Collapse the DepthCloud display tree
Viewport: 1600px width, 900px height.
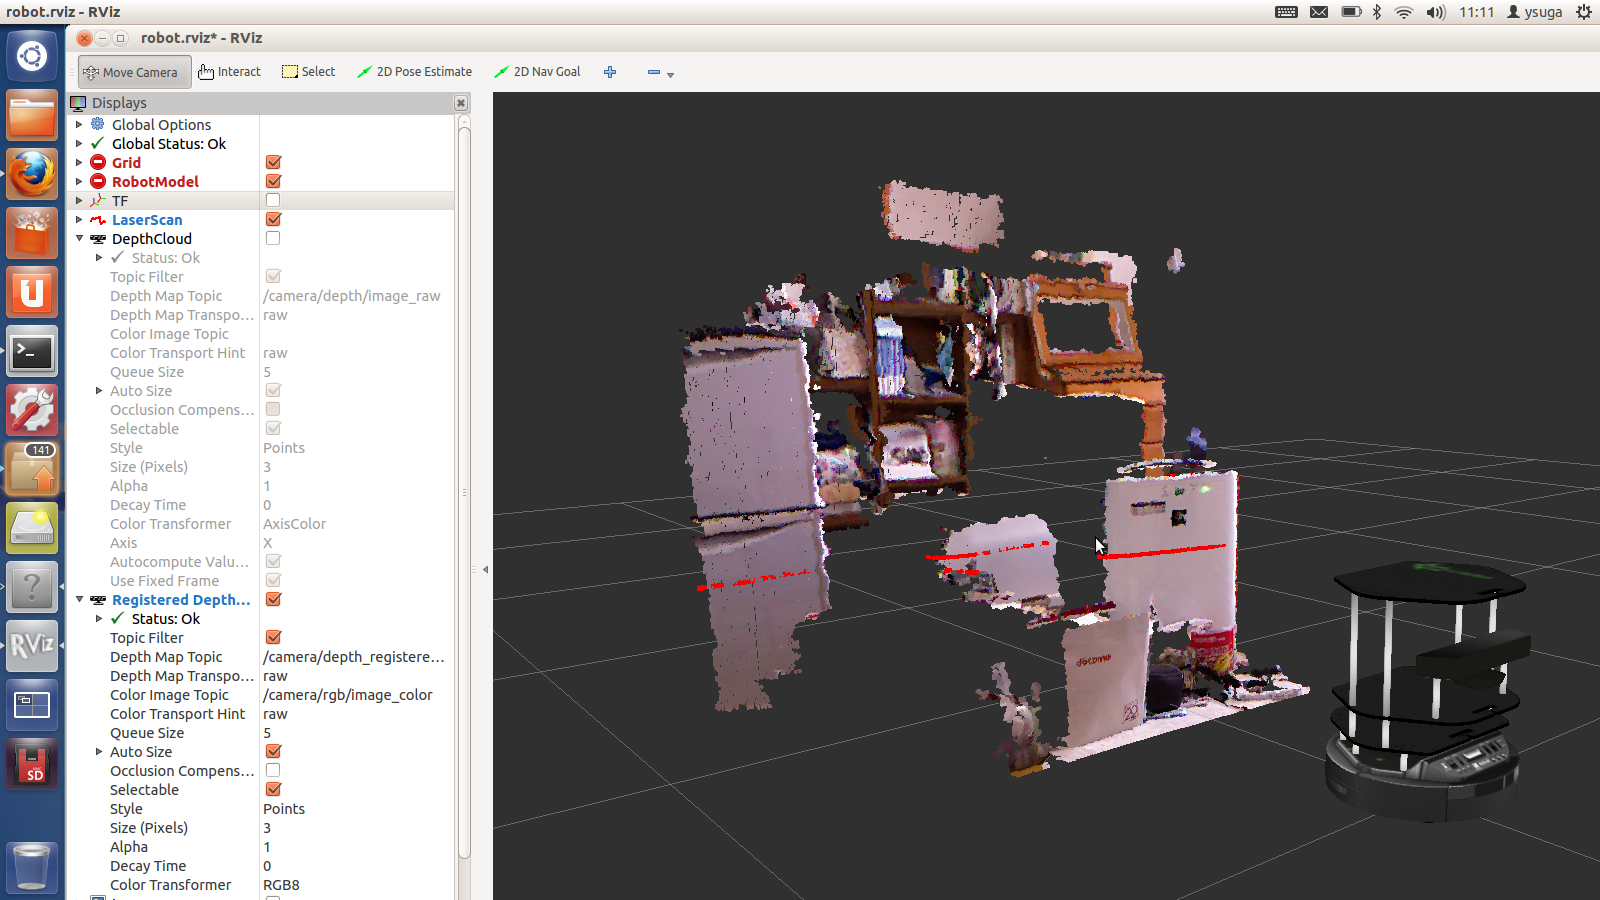[79, 239]
